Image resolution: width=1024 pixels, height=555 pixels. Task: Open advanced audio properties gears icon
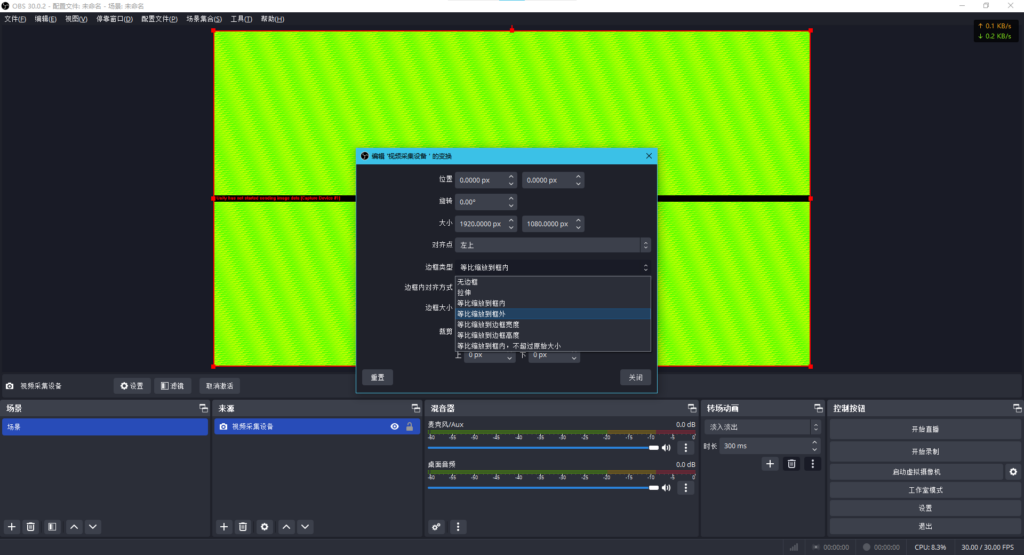[437, 526]
